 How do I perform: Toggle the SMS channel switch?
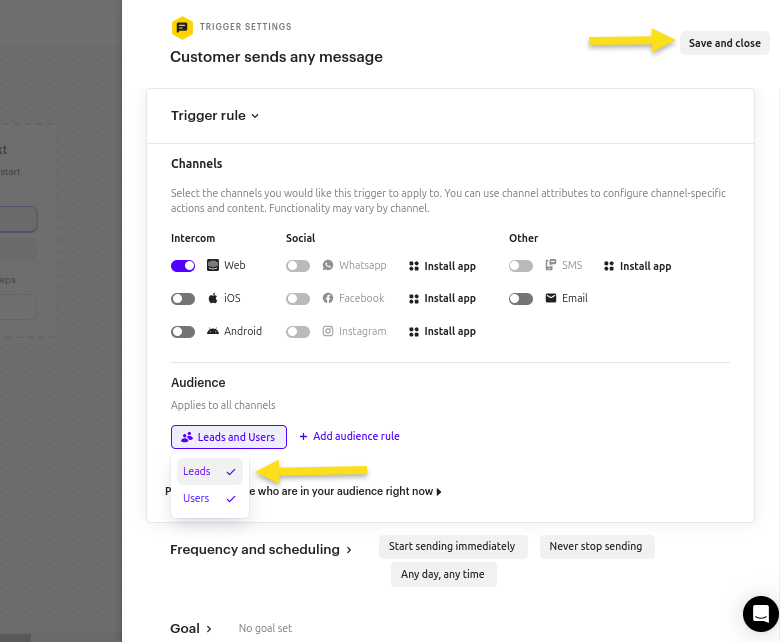pyautogui.click(x=521, y=266)
